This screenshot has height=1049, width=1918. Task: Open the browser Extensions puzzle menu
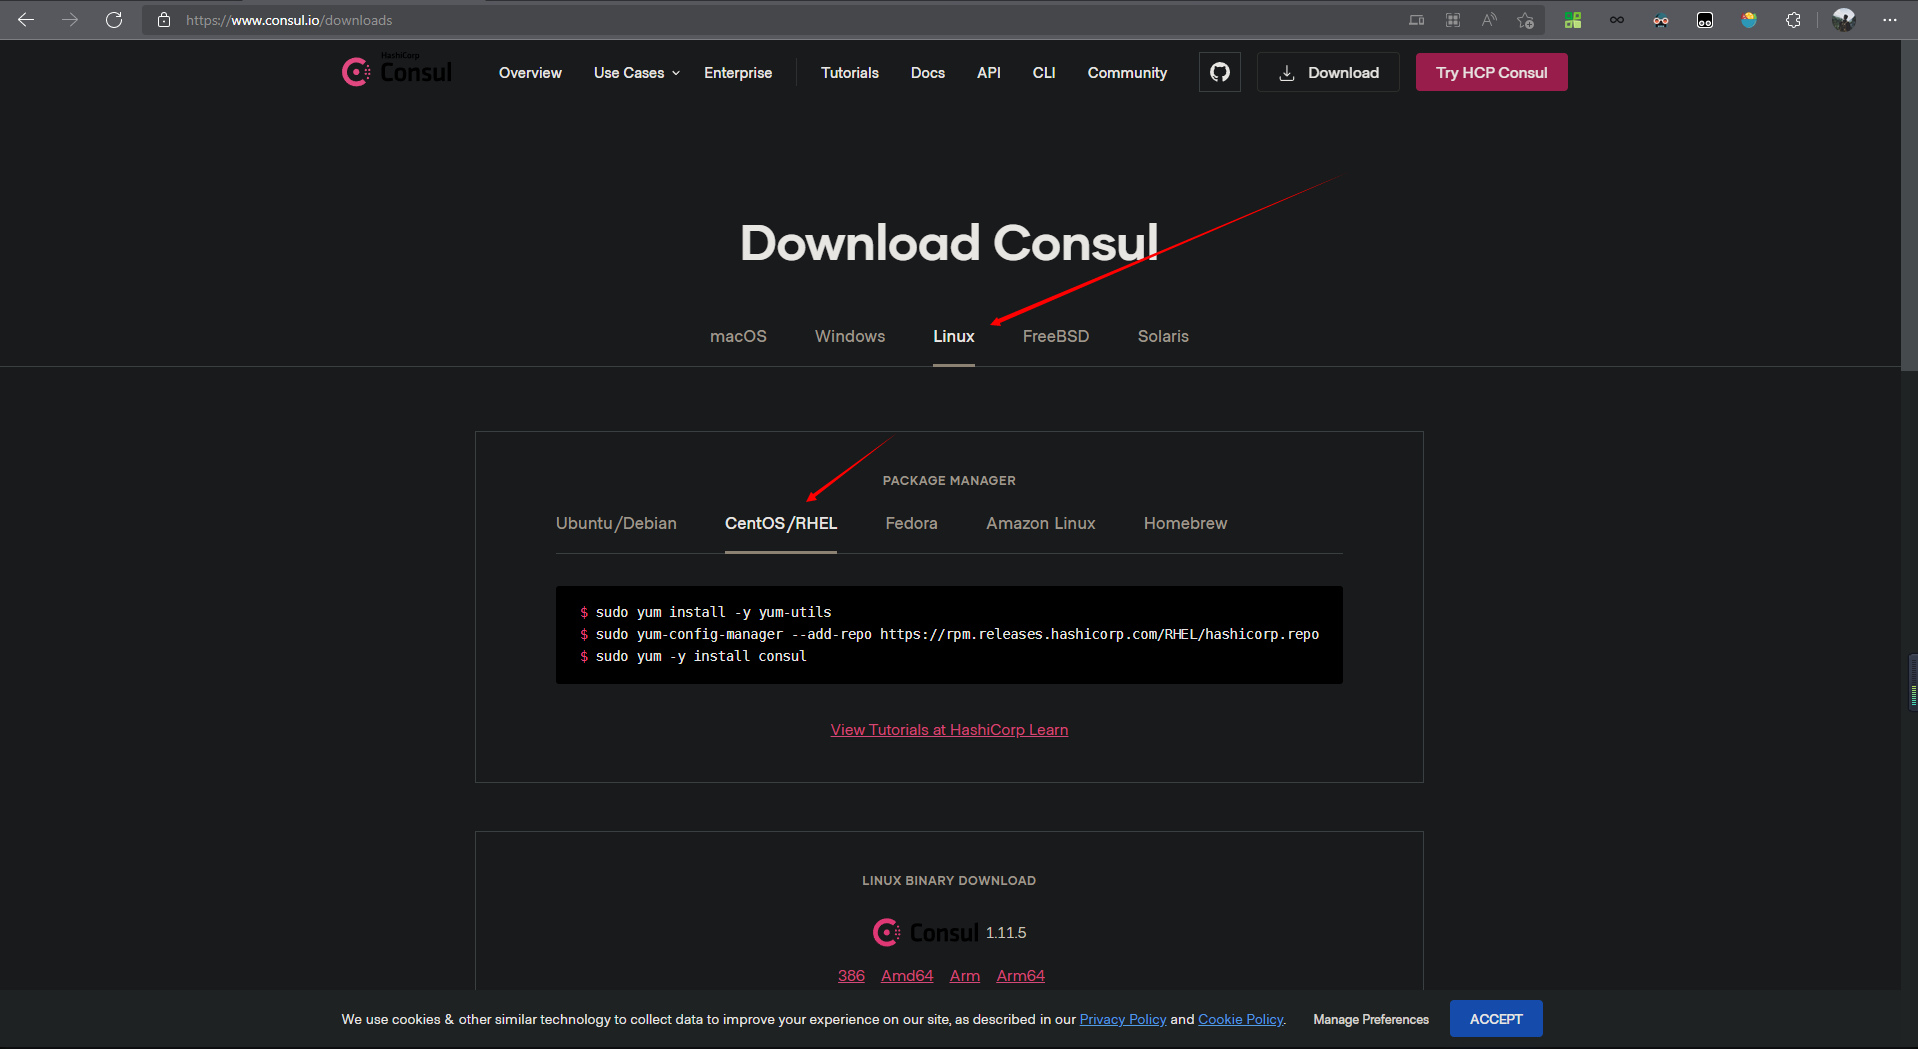pos(1793,20)
